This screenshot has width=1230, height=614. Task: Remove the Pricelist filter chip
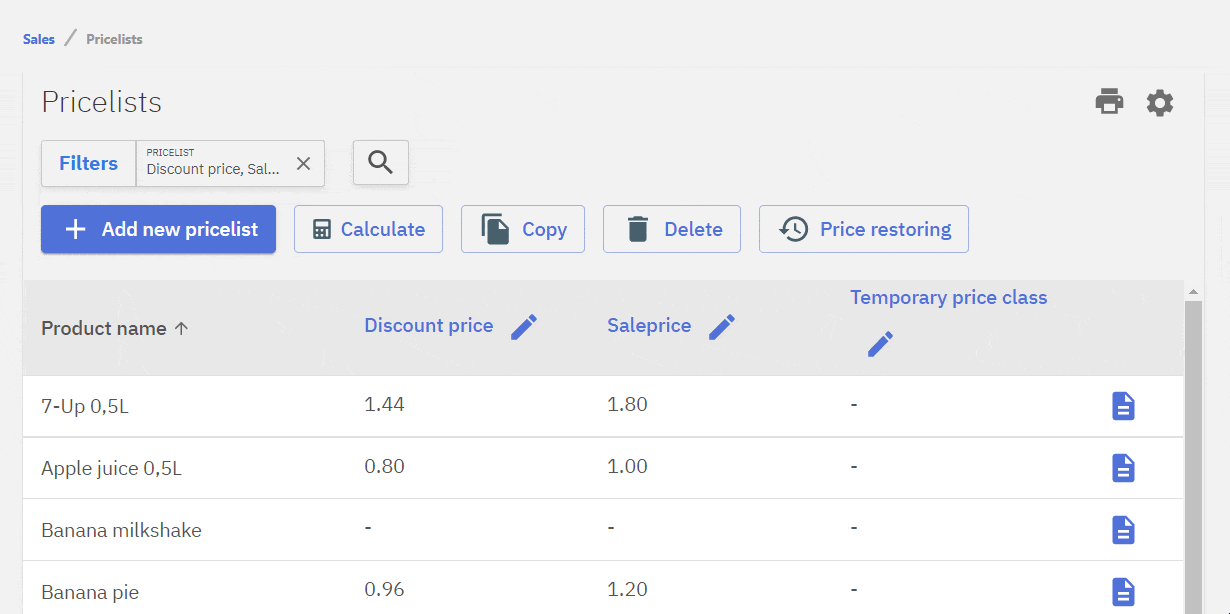coord(303,163)
